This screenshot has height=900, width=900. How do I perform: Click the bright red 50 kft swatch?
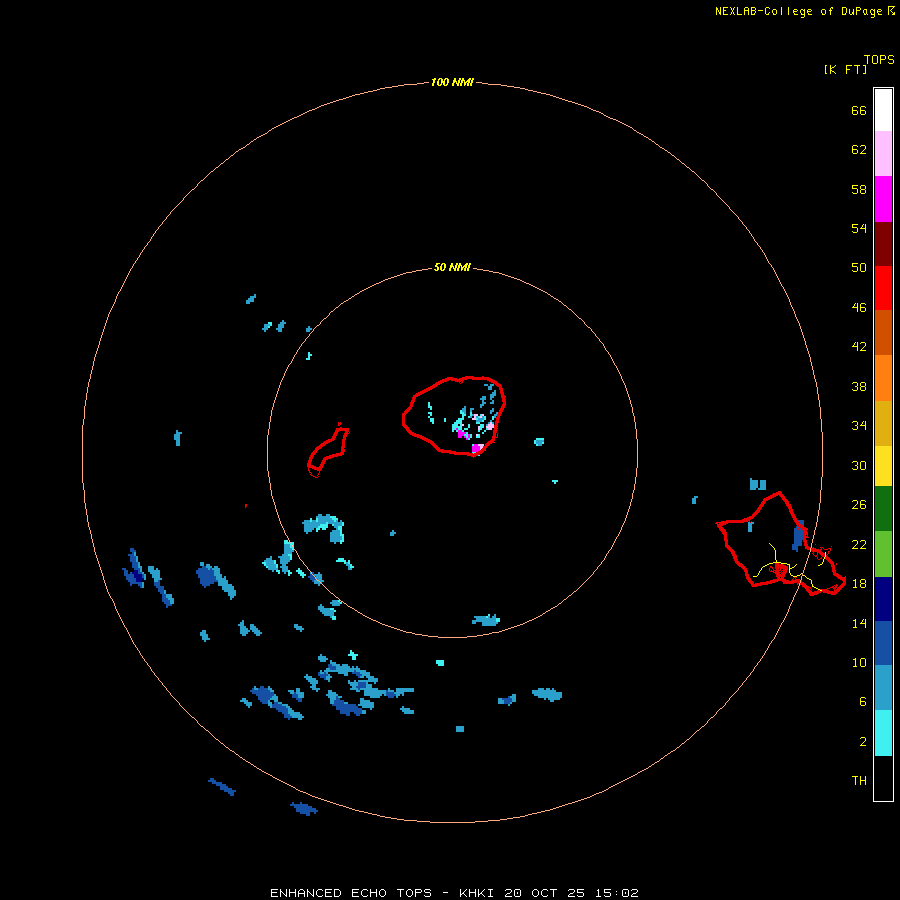(883, 288)
